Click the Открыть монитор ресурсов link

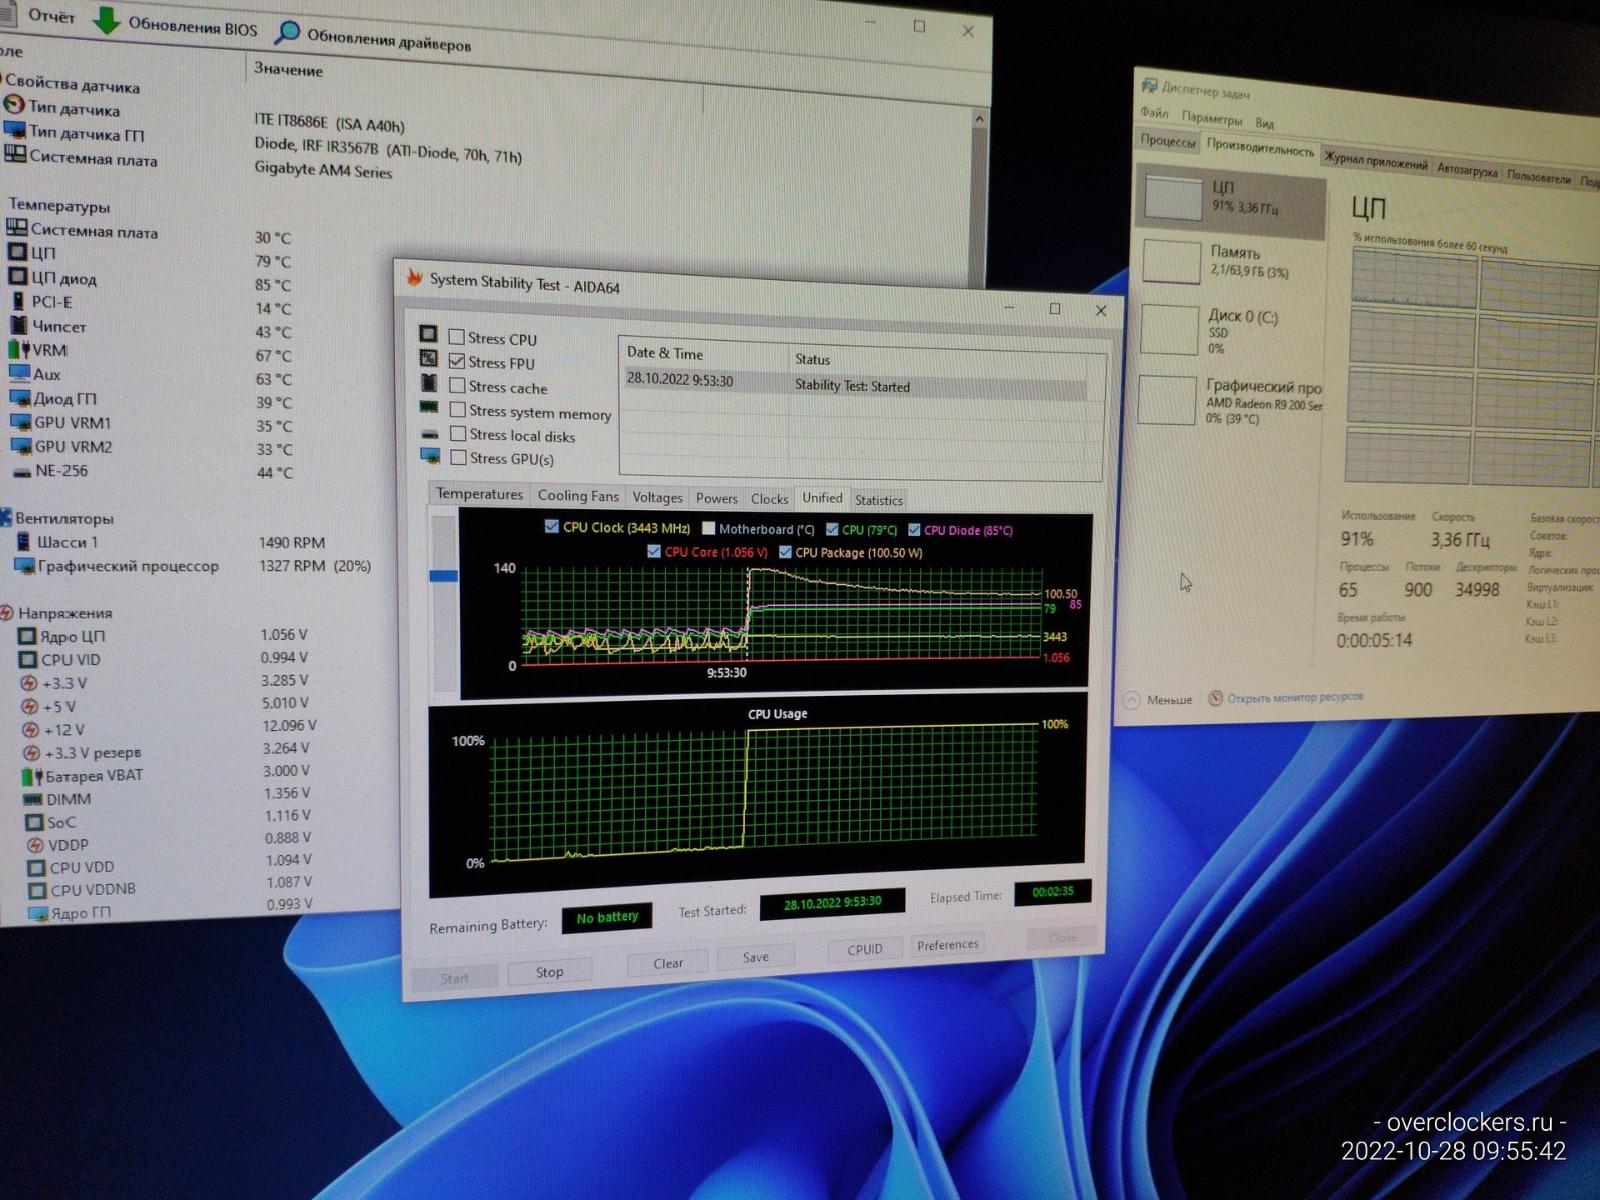[x=1294, y=697]
